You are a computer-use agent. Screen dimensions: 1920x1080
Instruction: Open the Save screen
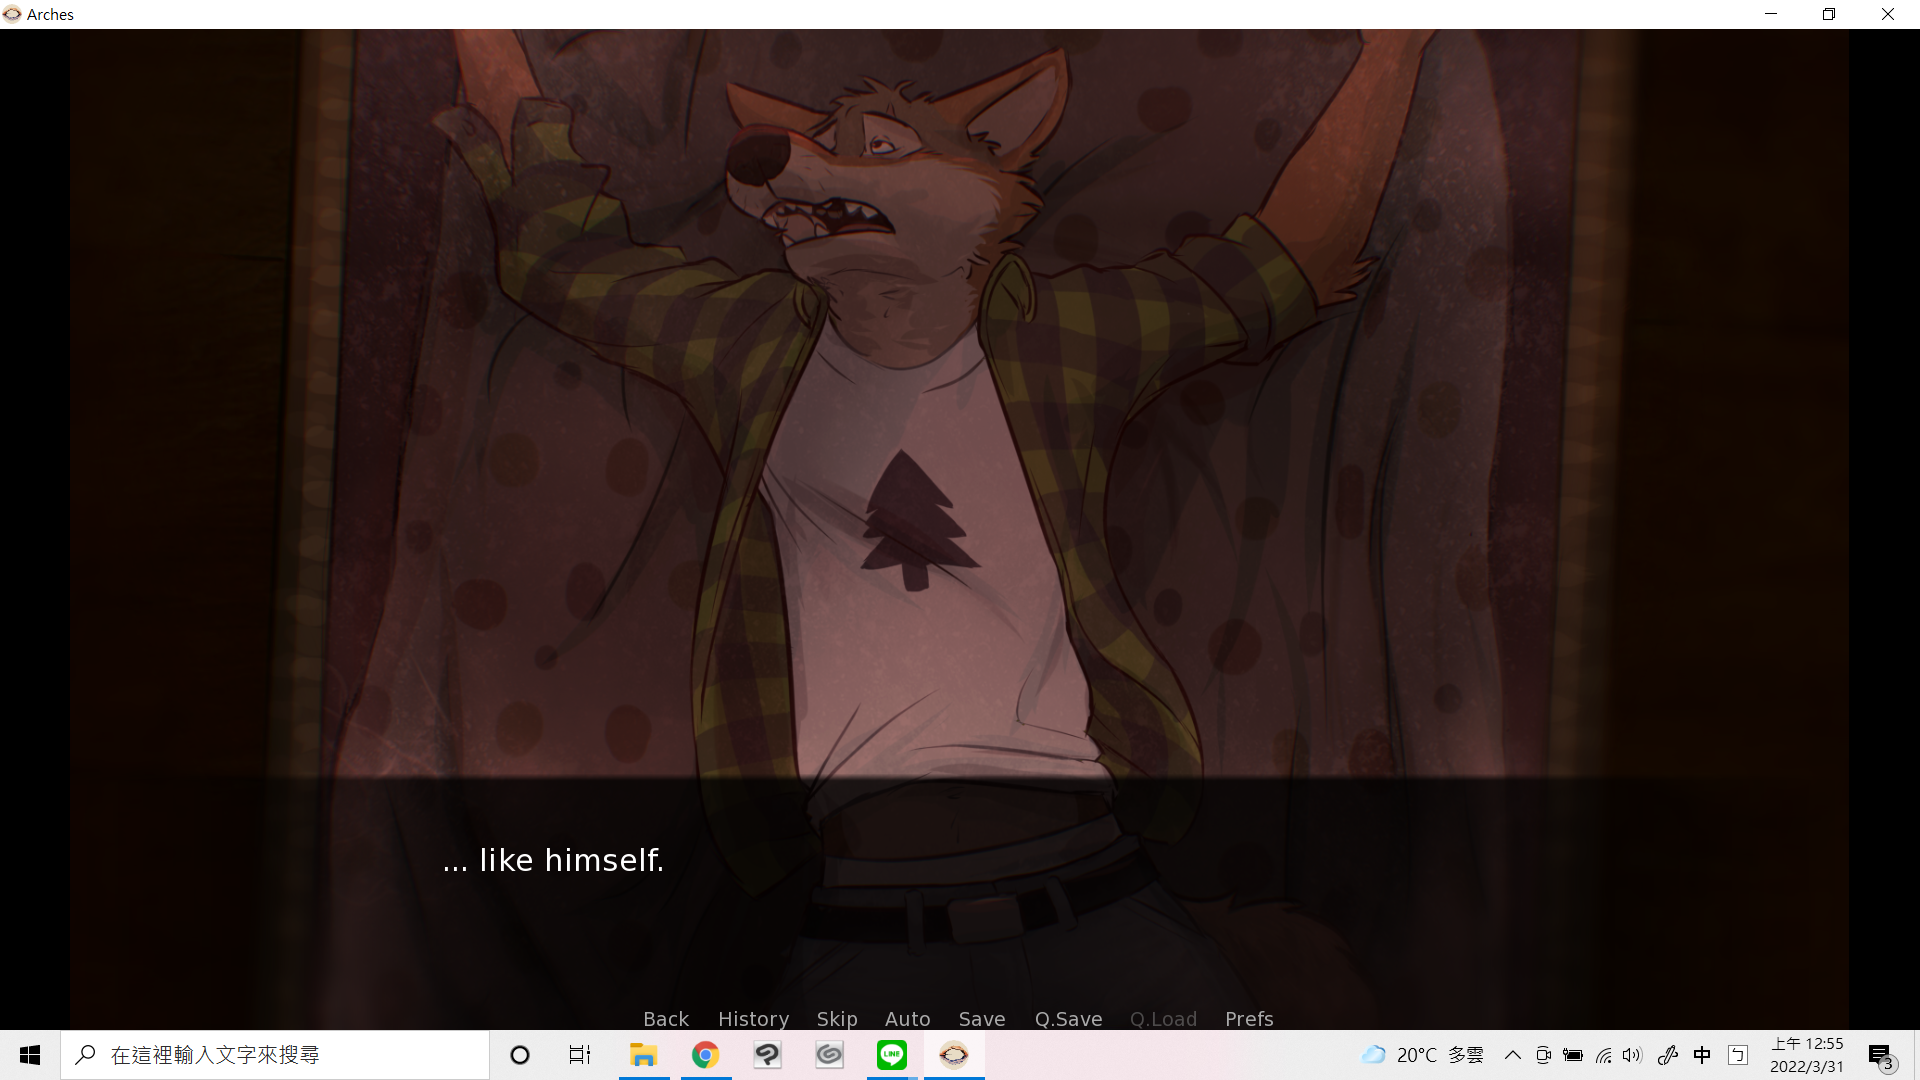pos(982,1018)
